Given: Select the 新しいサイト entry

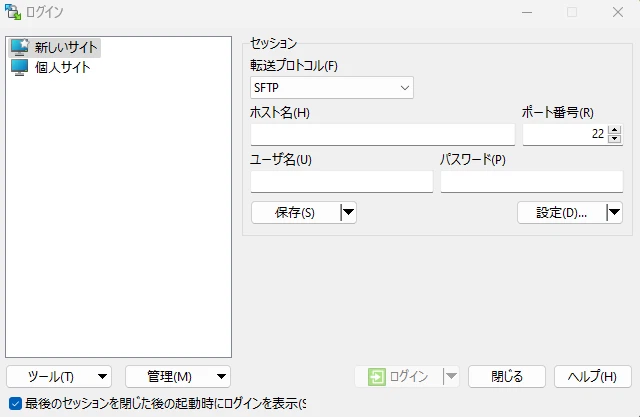Looking at the screenshot, I should click(55, 48).
